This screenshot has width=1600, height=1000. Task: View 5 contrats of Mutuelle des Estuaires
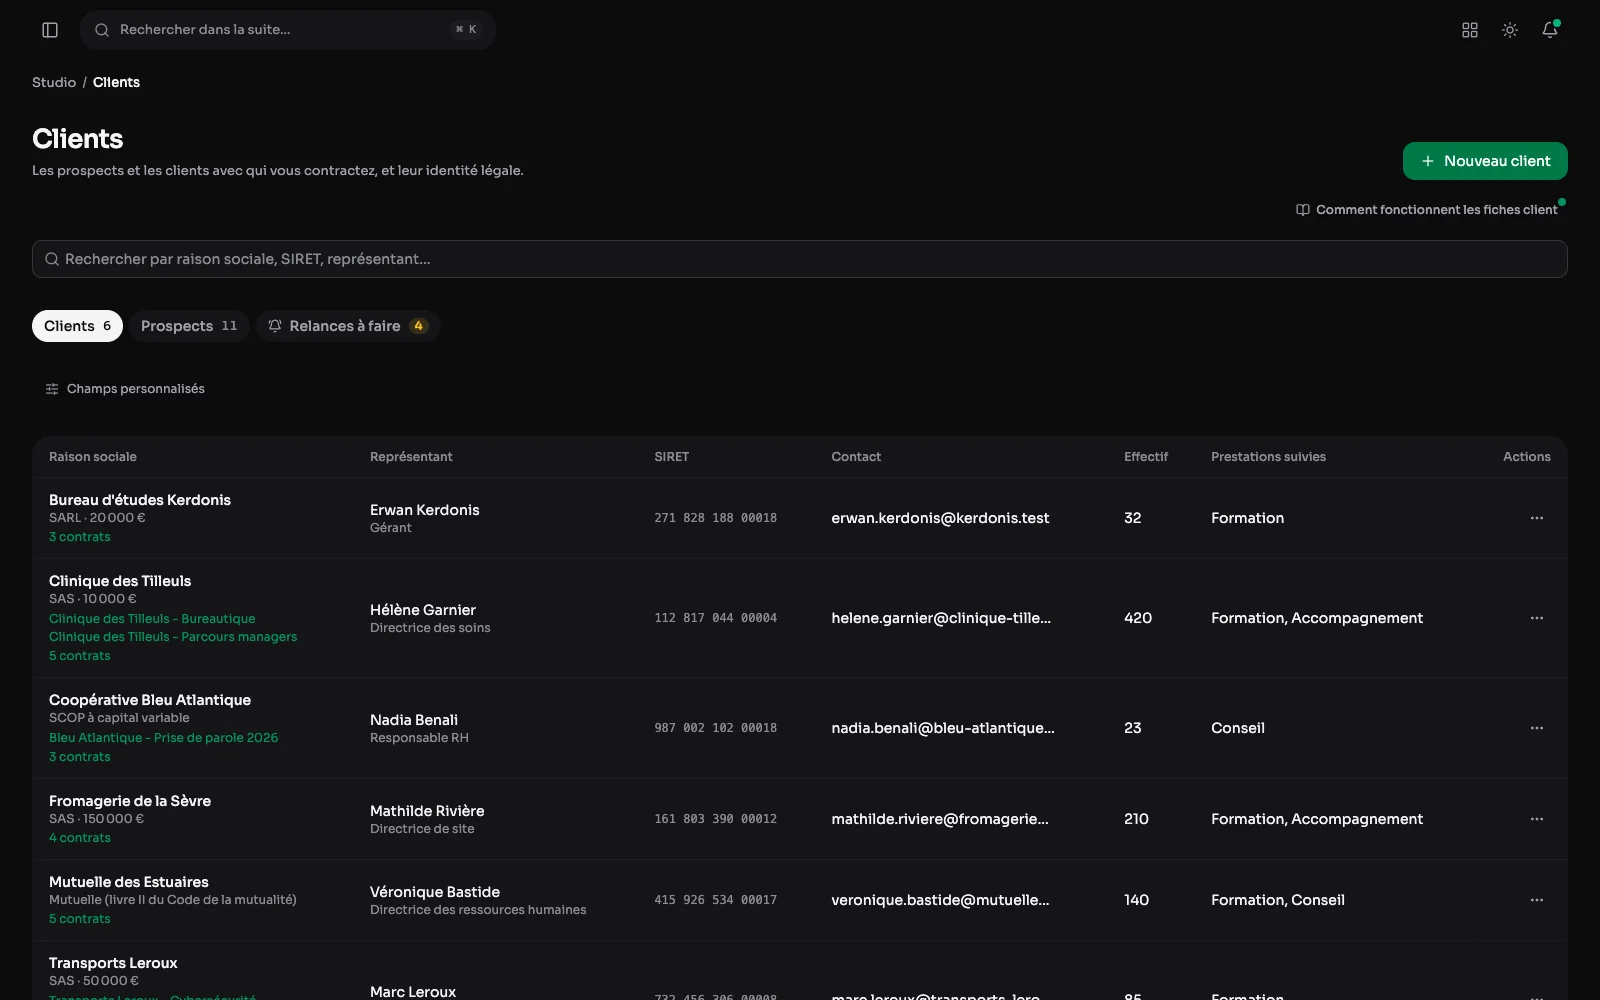[x=80, y=919]
